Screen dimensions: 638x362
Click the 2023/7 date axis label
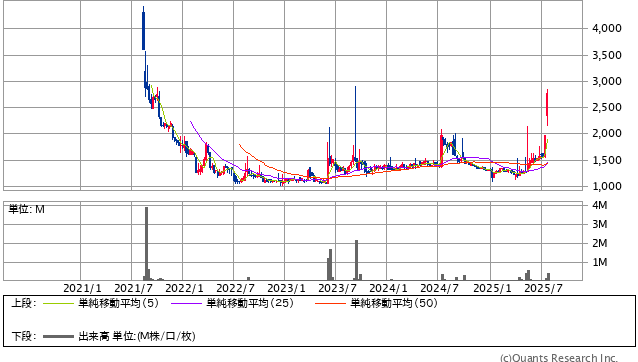[x=337, y=288]
